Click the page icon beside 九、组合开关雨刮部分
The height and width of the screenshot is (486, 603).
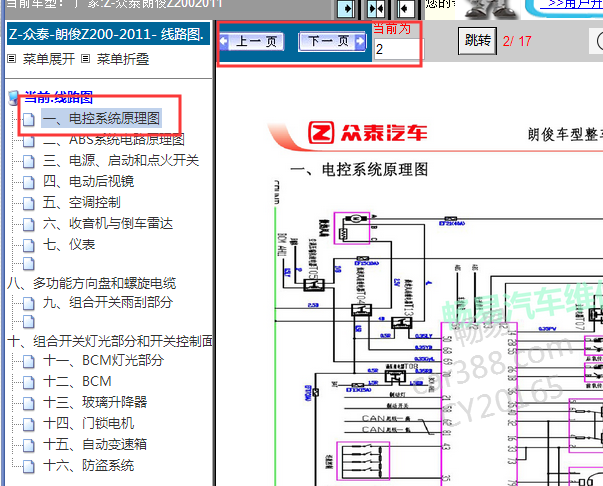point(28,304)
